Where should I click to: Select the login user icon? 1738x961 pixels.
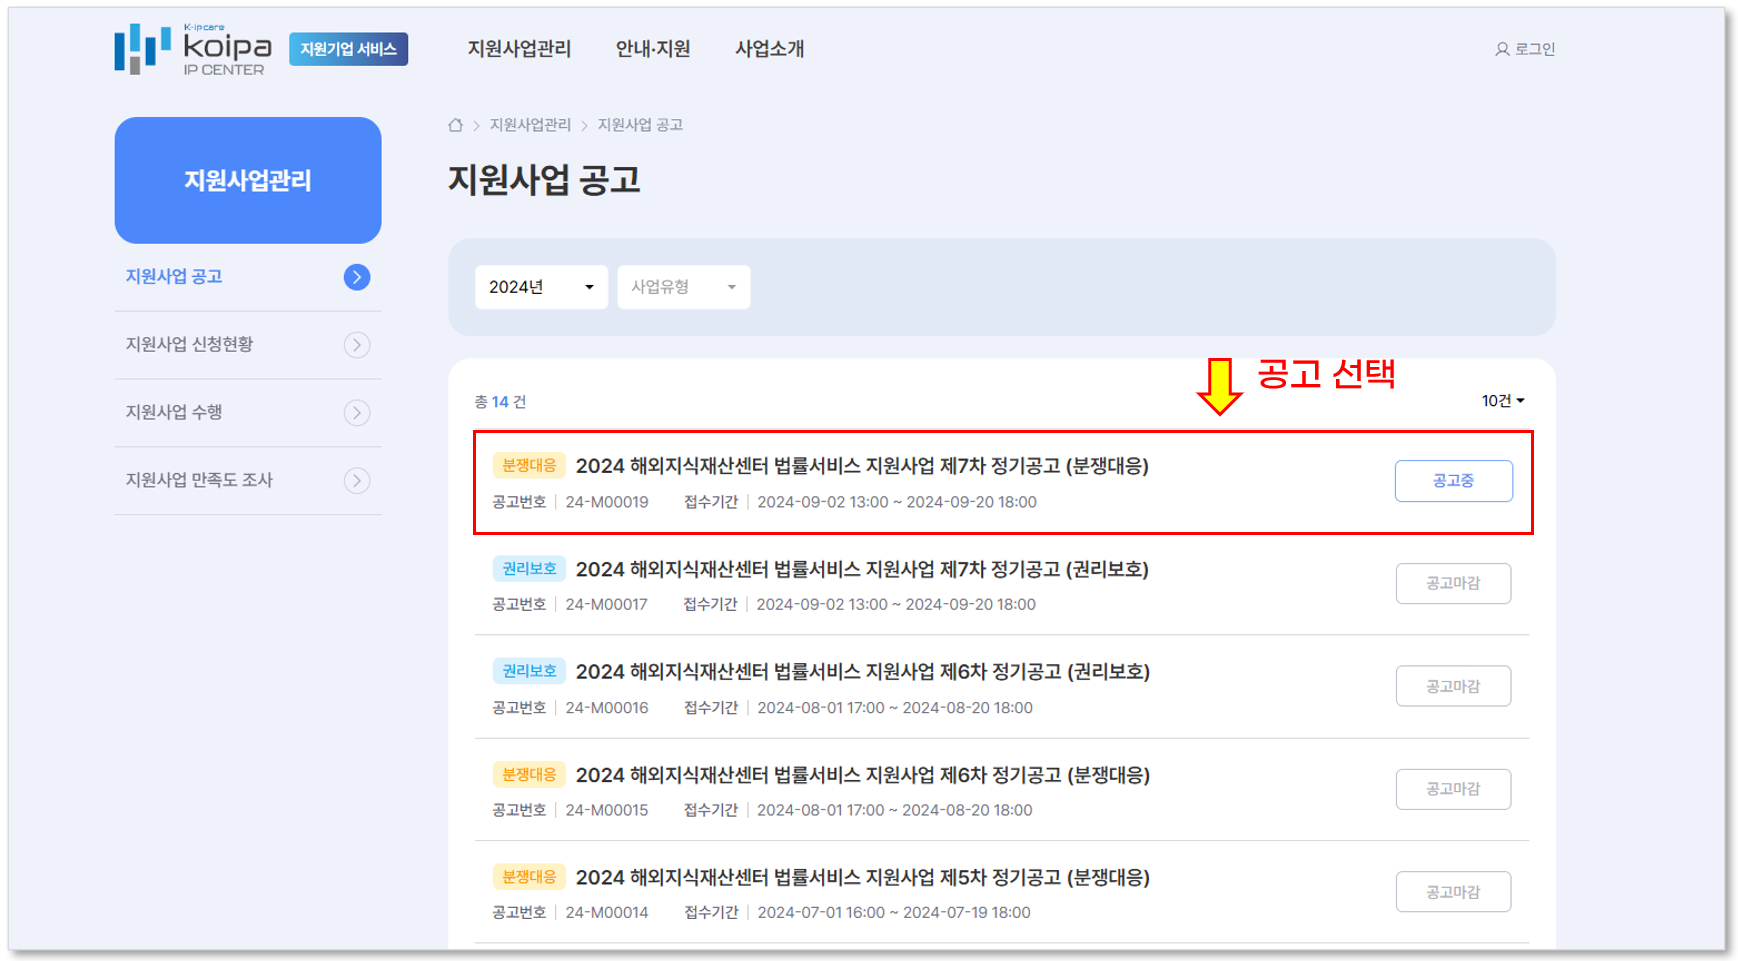(1502, 49)
